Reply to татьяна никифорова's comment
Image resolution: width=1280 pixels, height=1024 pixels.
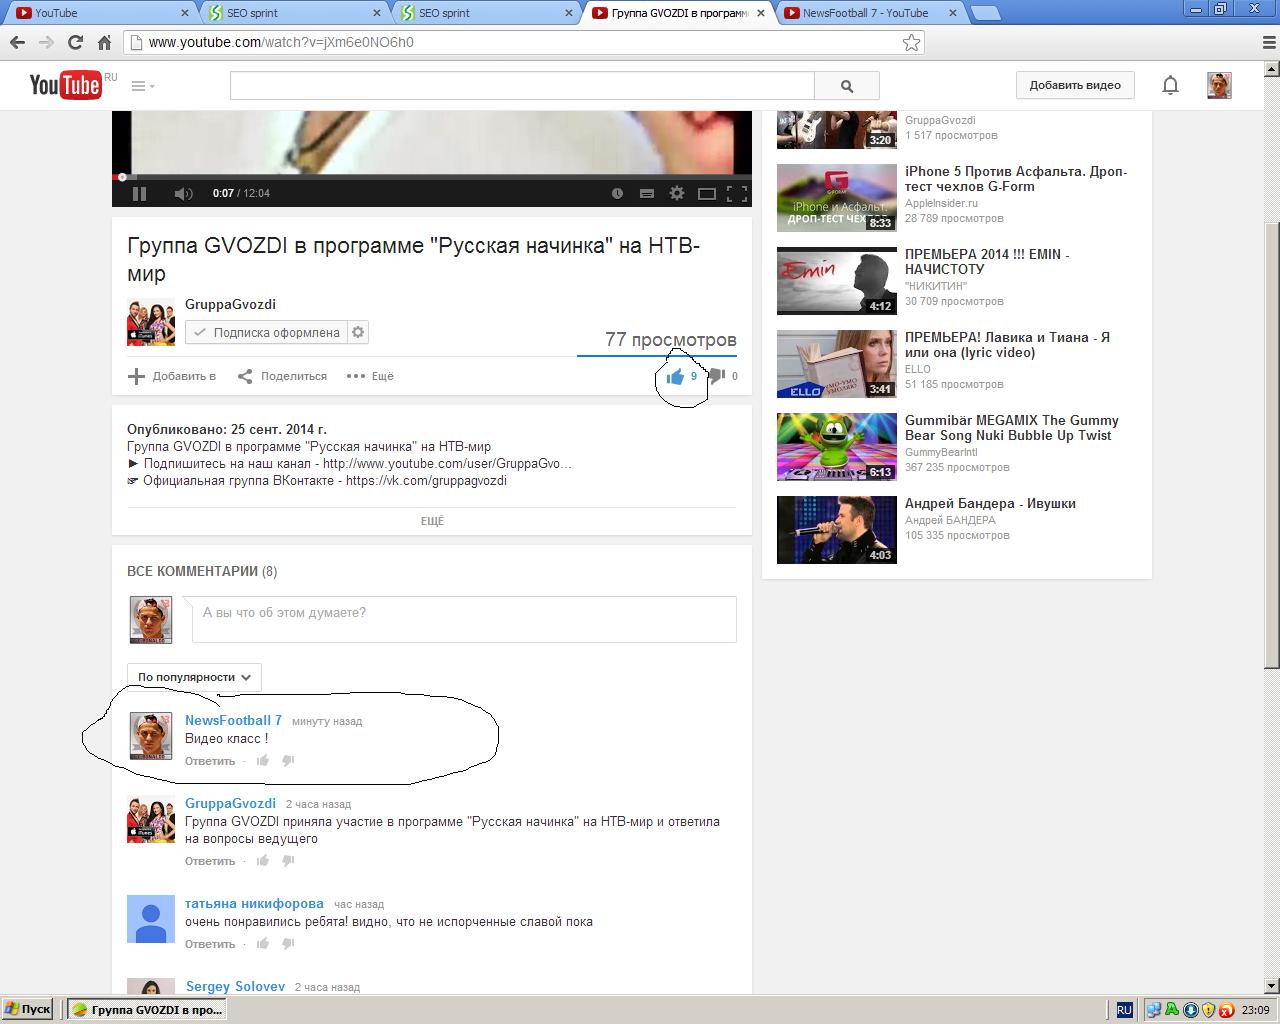(210, 944)
